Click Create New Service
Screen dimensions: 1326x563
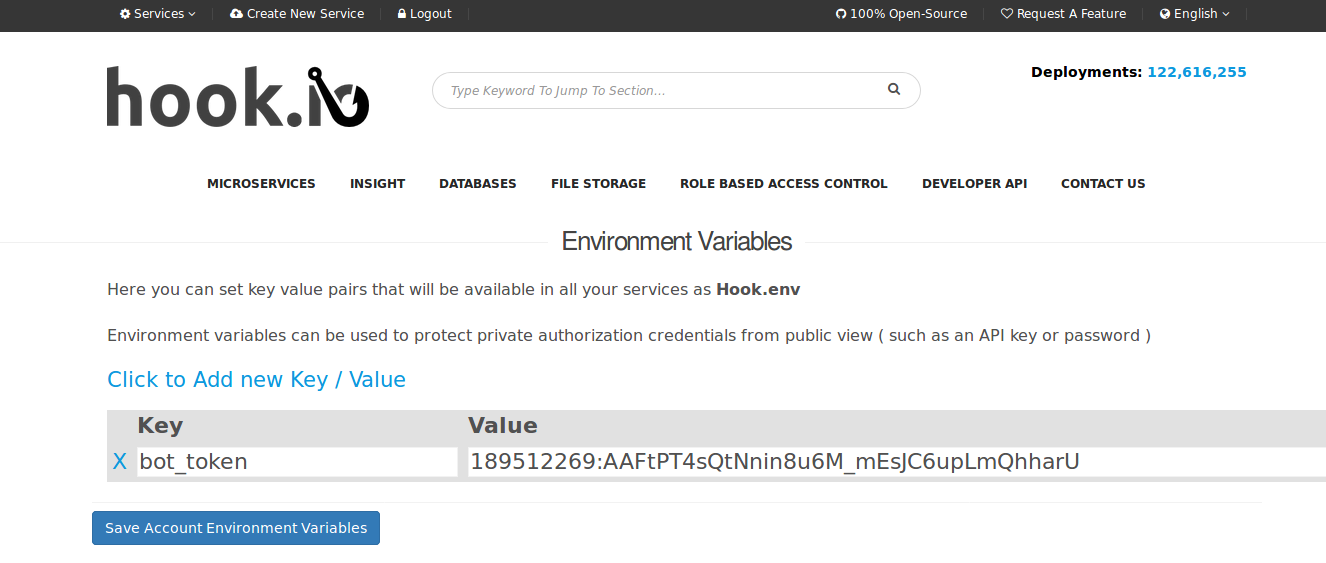coord(297,14)
